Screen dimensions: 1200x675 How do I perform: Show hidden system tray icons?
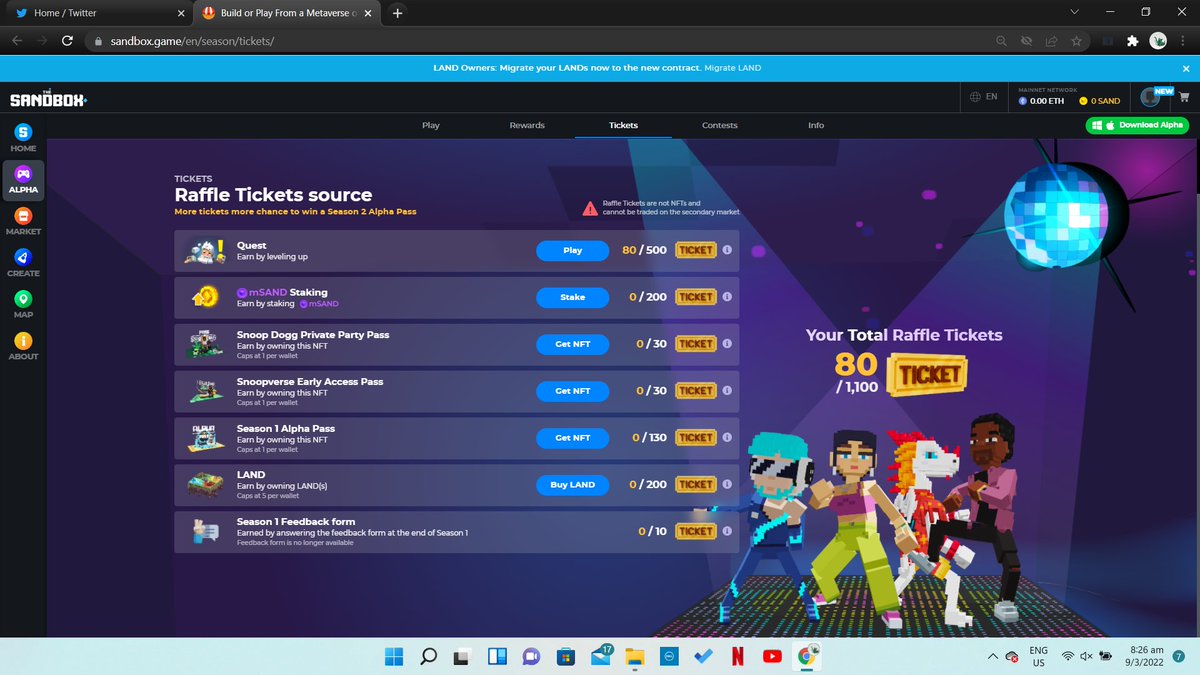click(992, 656)
